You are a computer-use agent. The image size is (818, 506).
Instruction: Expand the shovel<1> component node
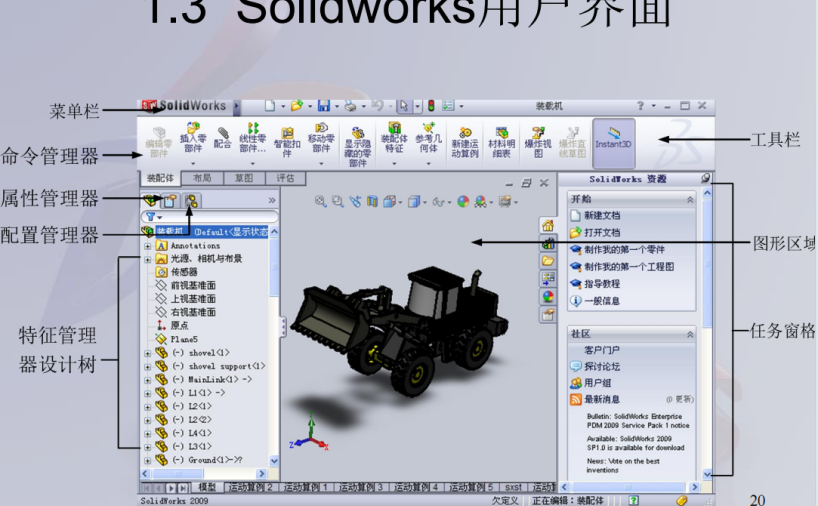148,353
